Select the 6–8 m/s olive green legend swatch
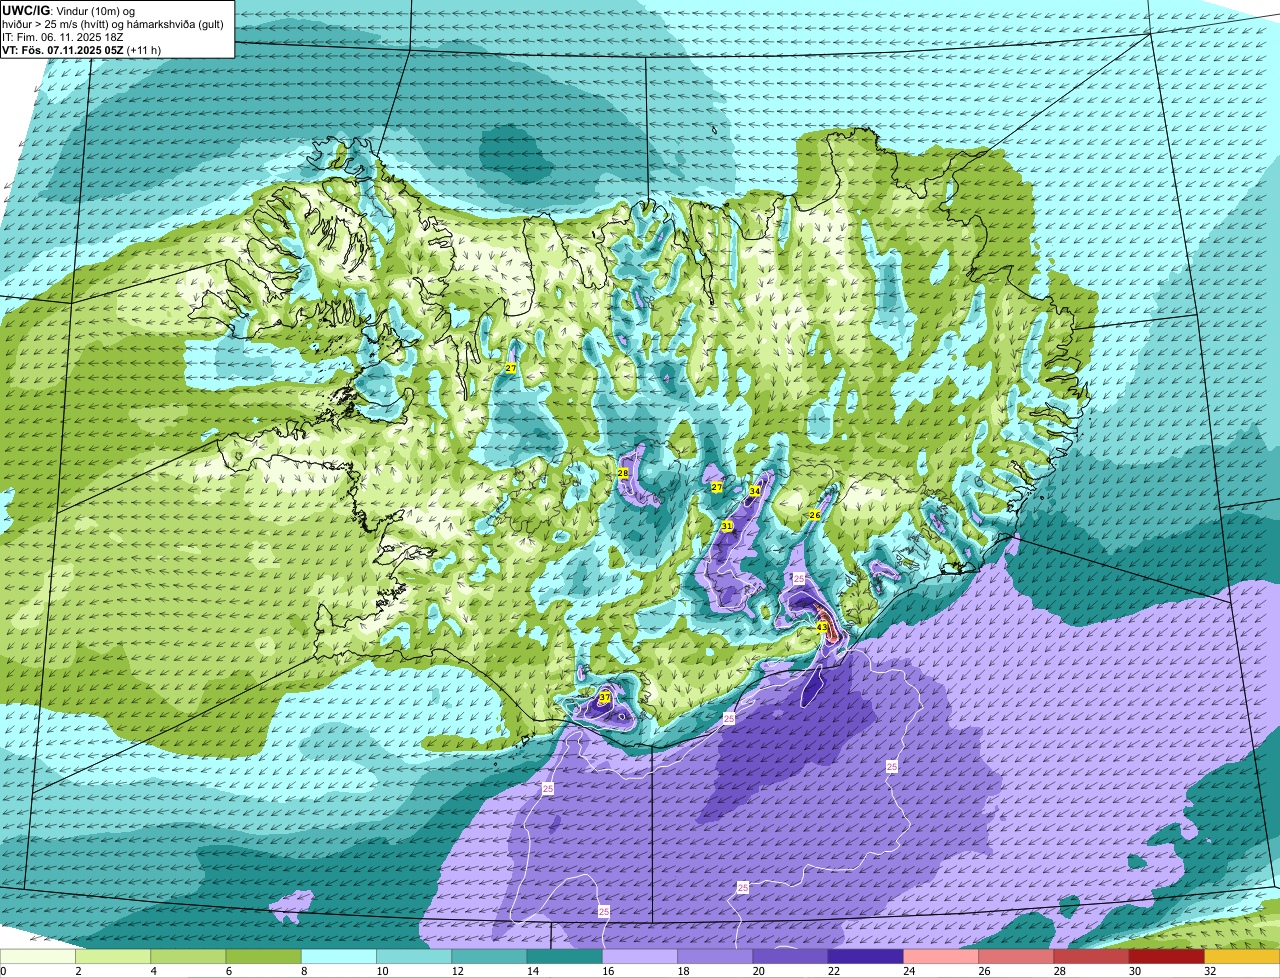The width and height of the screenshot is (1280, 978). (264, 956)
